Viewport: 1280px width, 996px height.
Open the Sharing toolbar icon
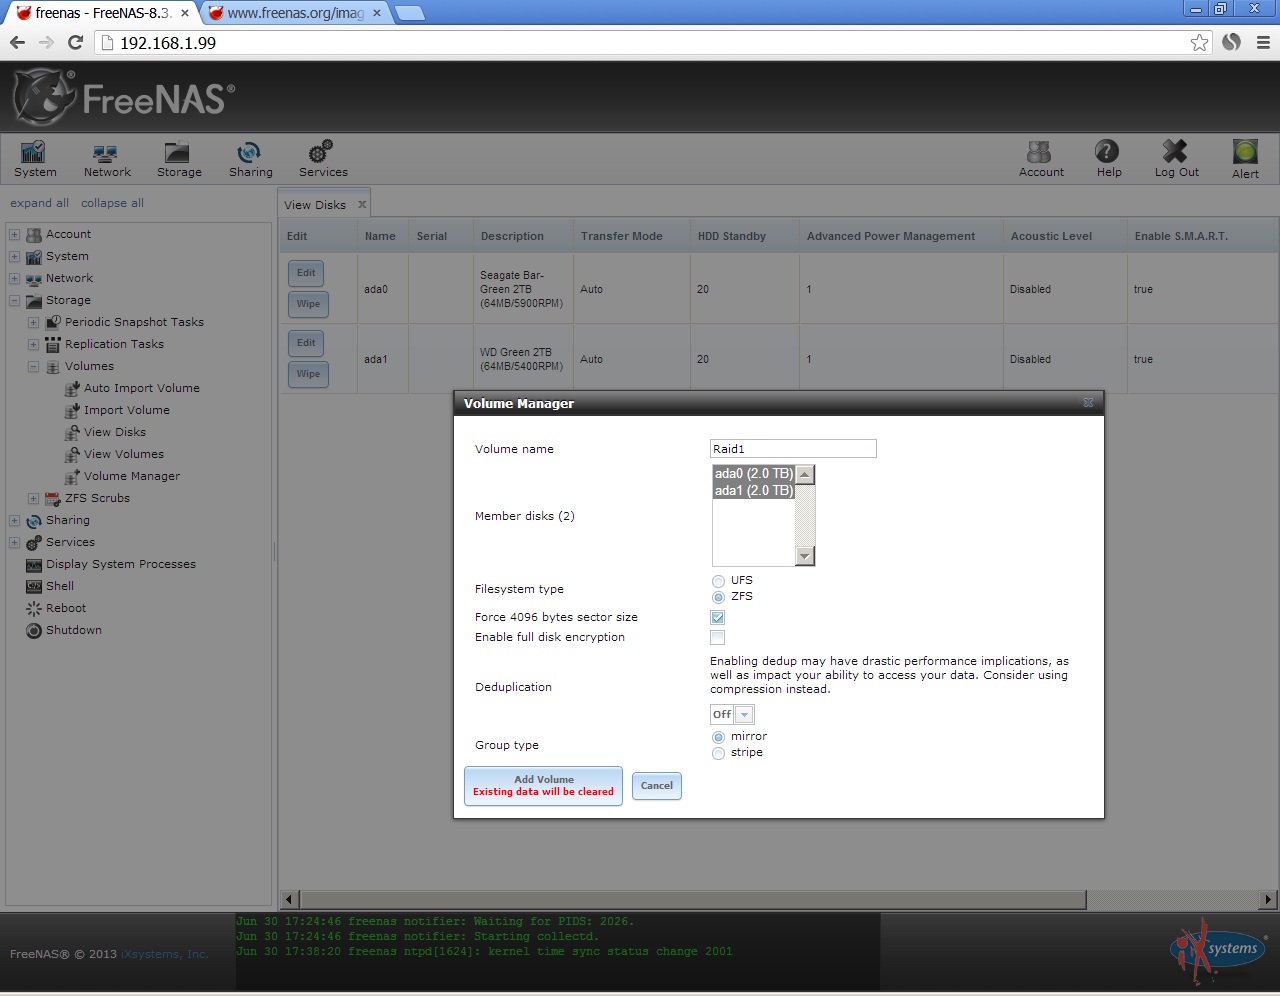click(250, 159)
